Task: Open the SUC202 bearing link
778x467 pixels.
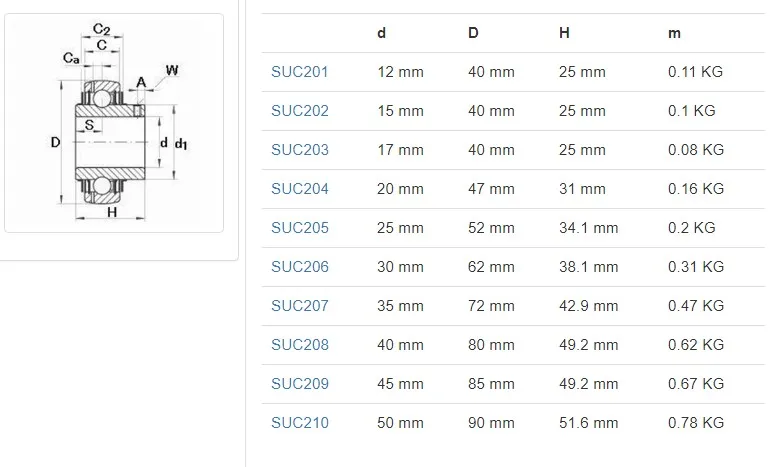Action: [x=300, y=111]
